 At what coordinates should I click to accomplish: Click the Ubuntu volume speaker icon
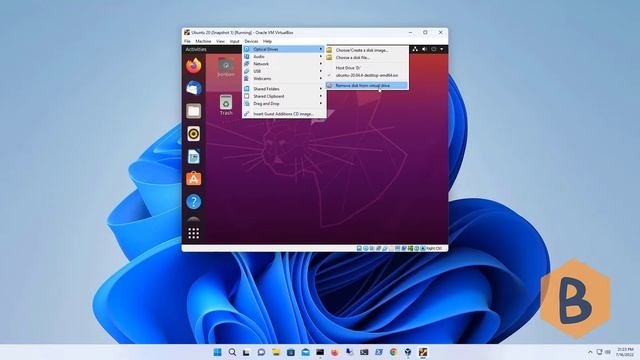pos(424,49)
